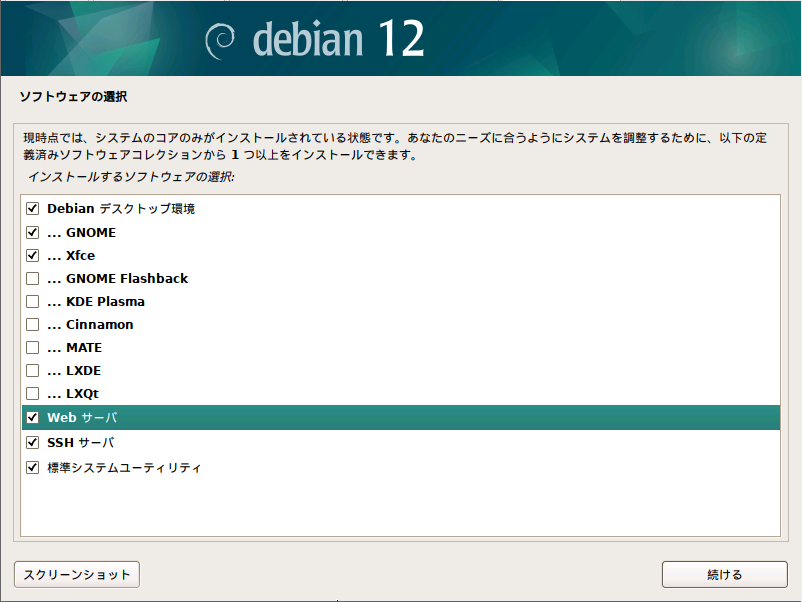Uncheck the Xfce checkbox
Image resolution: width=802 pixels, height=602 pixels.
pos(33,255)
